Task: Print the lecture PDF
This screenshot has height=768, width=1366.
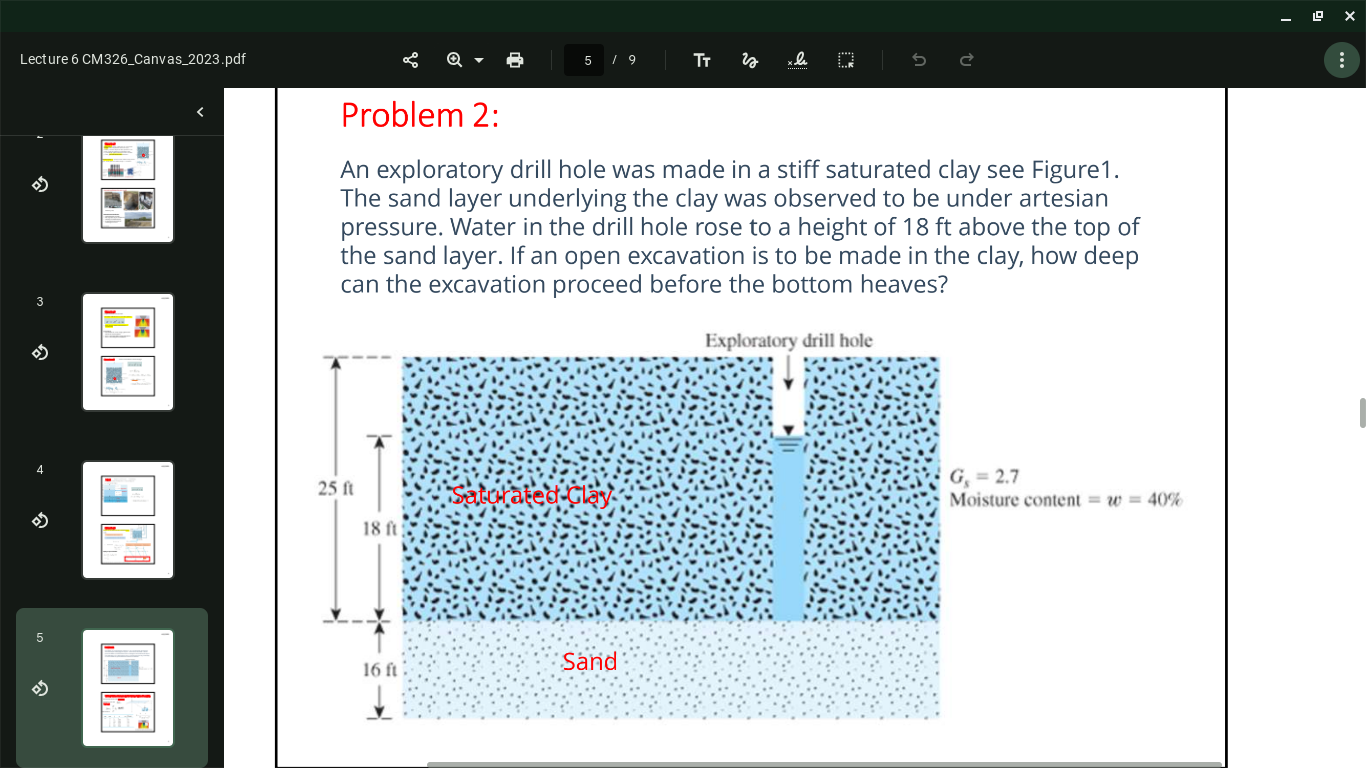Action: 515,60
